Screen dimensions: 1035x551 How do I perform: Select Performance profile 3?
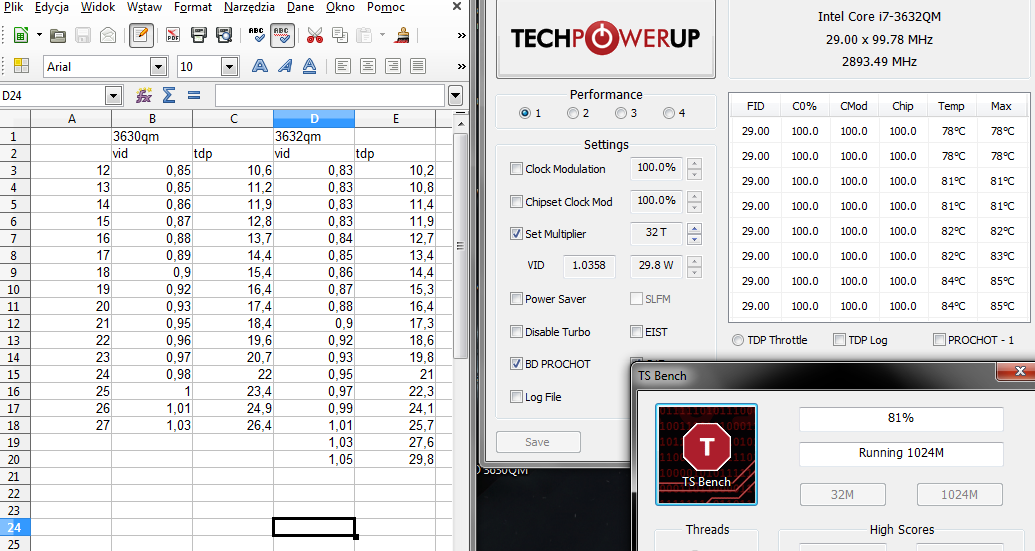point(621,113)
